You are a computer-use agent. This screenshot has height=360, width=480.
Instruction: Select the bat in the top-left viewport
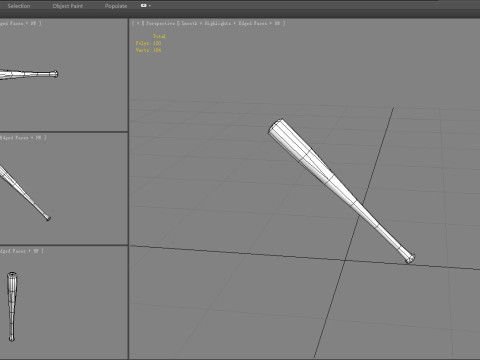[x=28, y=74]
